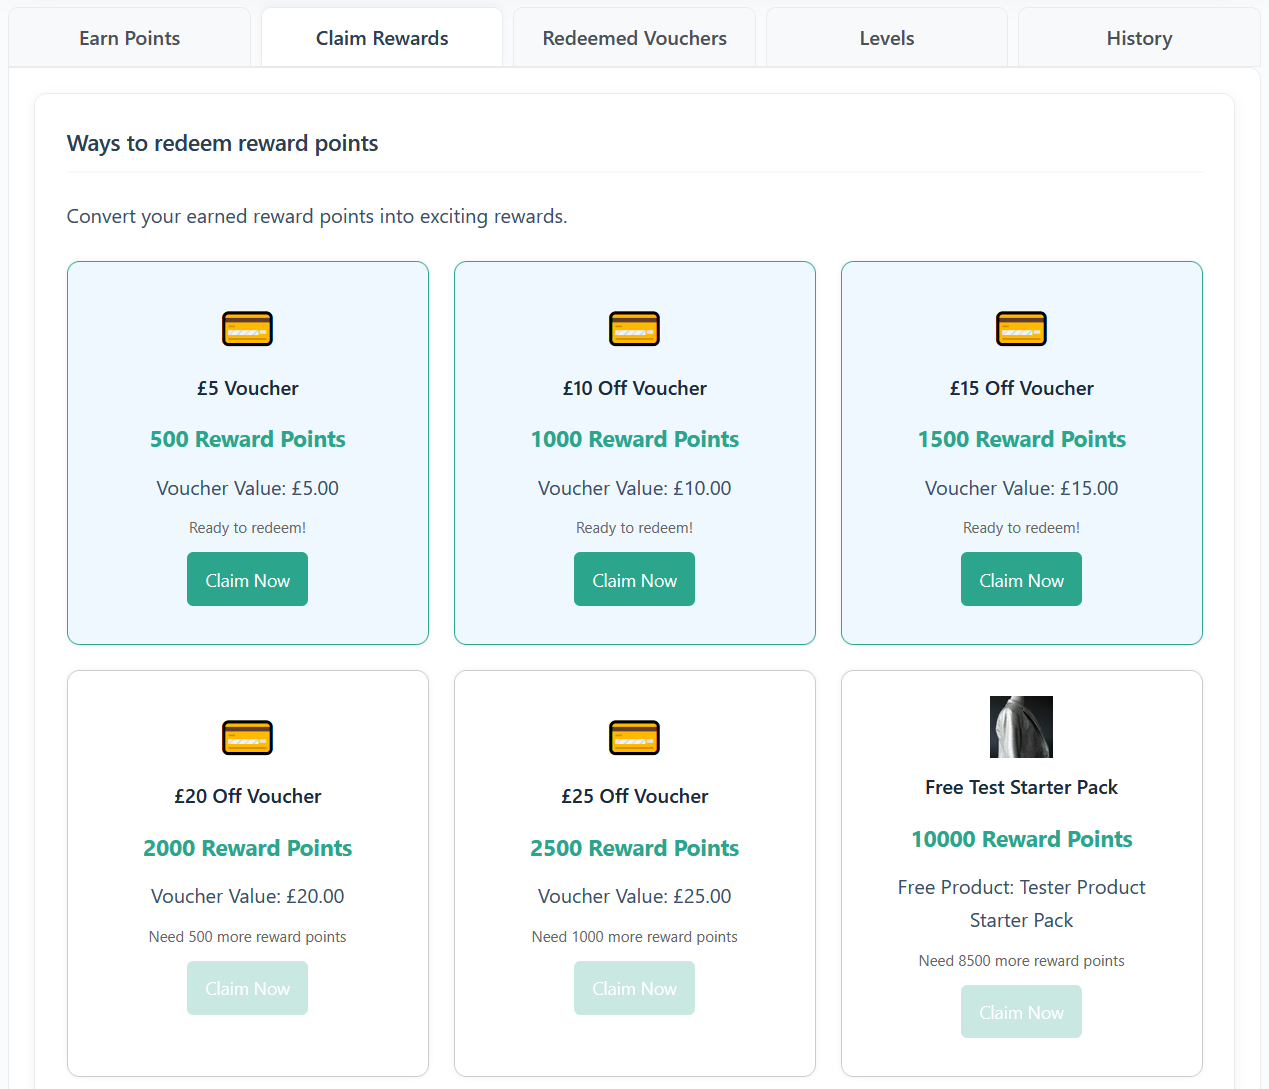Go to the Levels tab
The width and height of the screenshot is (1269, 1089).
pos(887,38)
